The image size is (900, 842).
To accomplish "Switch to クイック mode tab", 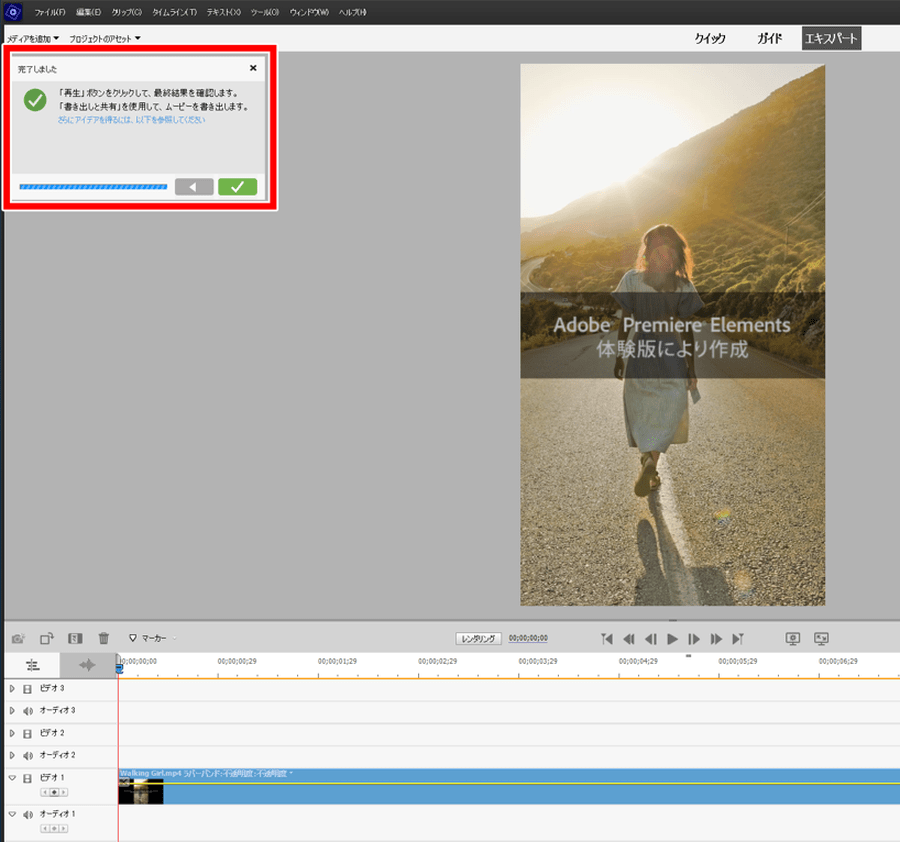I will coord(710,38).
